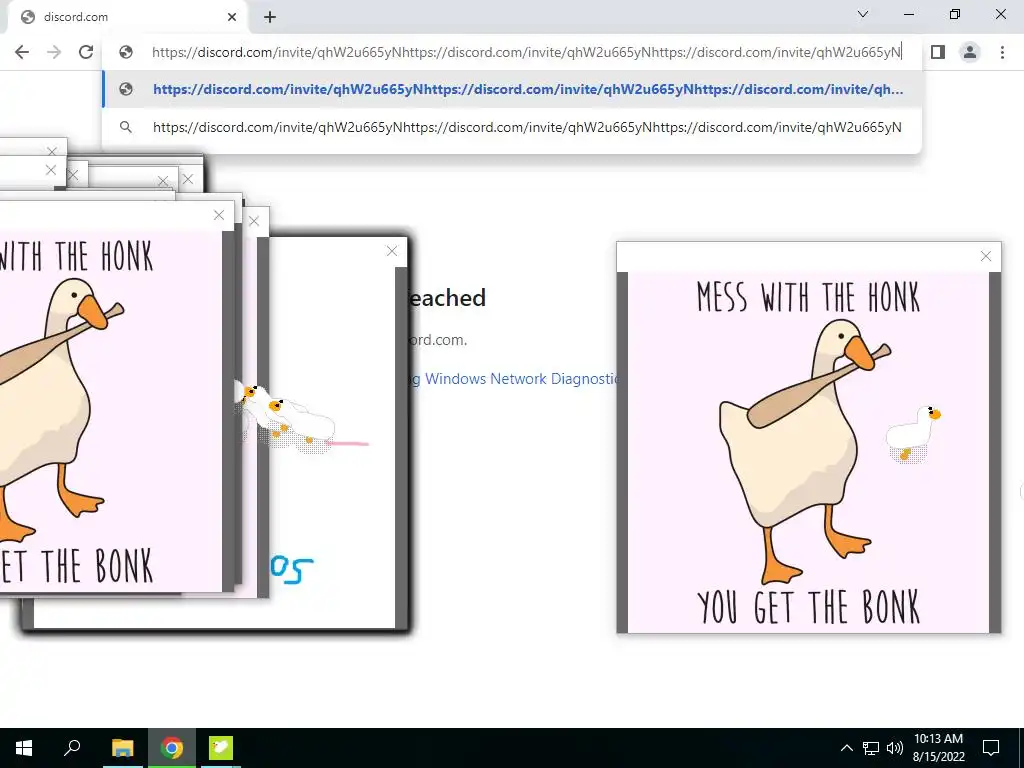Open the network status tray icon
Screen dimensions: 1024x768
(x=871, y=748)
